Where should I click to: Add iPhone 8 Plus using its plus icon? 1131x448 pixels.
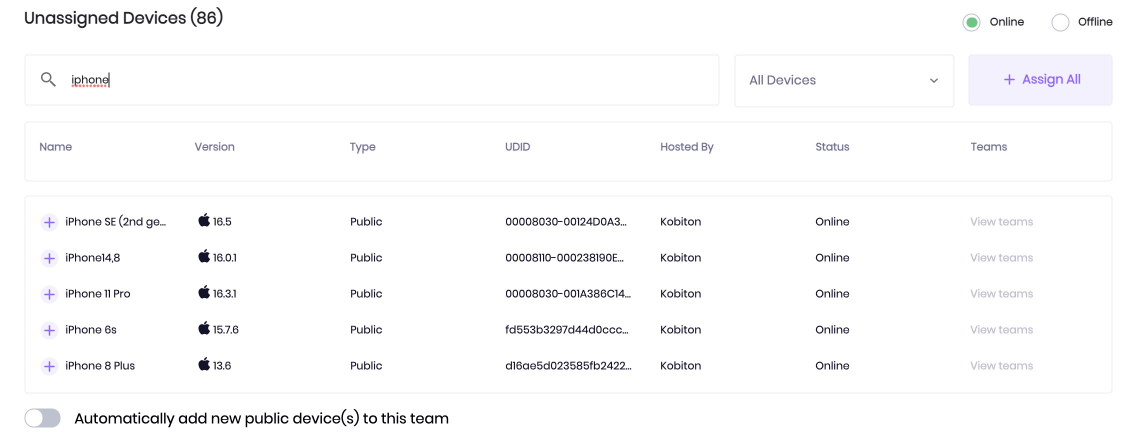(x=49, y=366)
